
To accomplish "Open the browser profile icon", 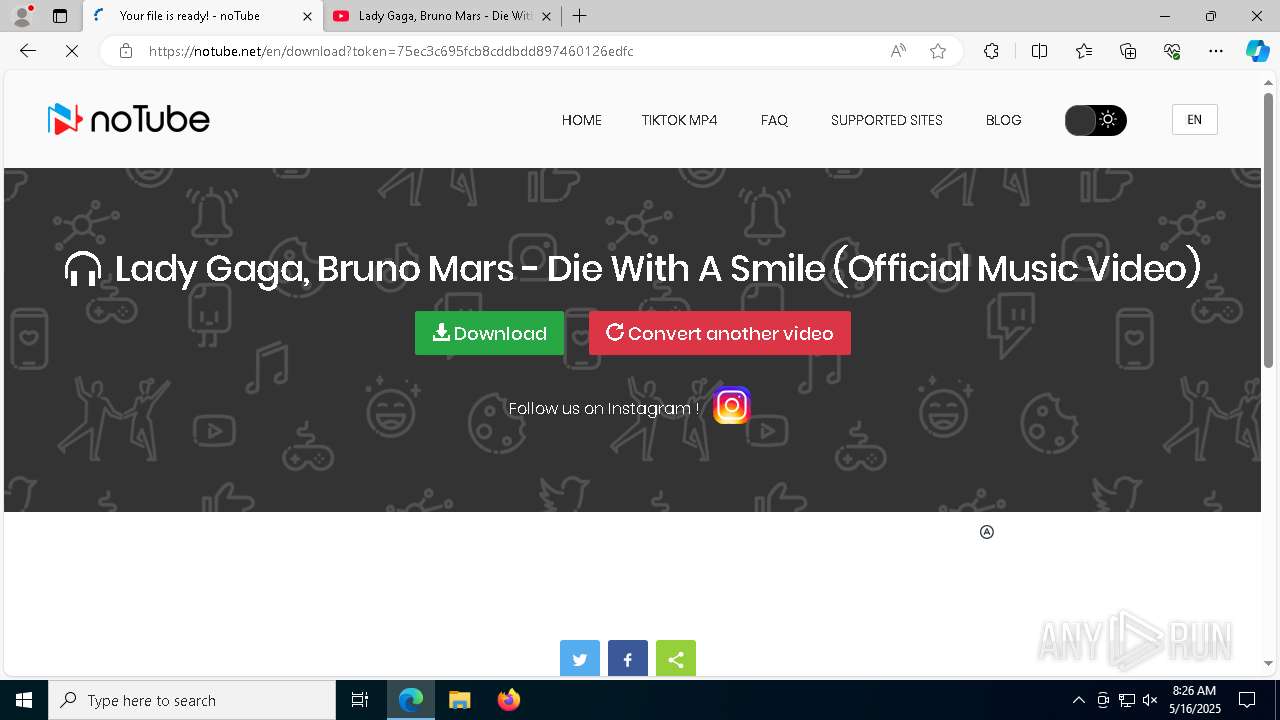I will pyautogui.click(x=22, y=16).
